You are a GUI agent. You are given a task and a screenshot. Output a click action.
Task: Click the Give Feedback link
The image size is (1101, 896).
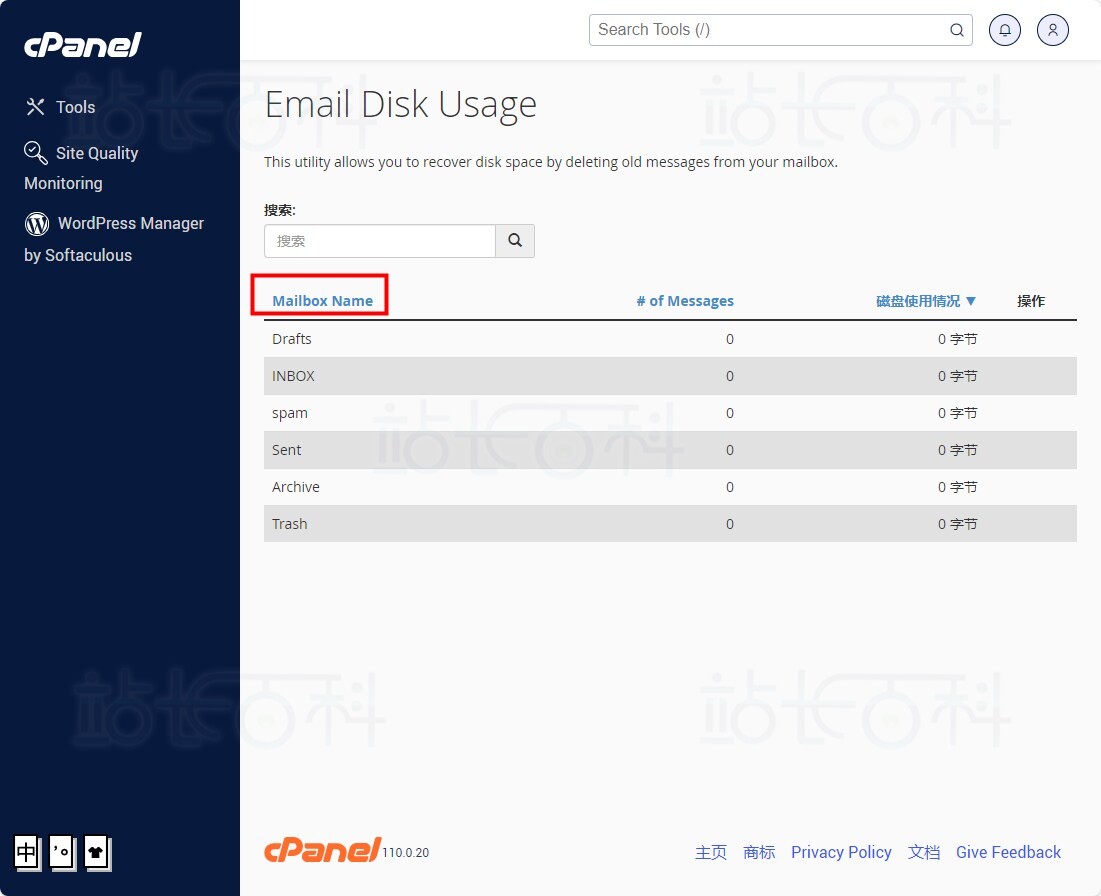pos(1008,852)
